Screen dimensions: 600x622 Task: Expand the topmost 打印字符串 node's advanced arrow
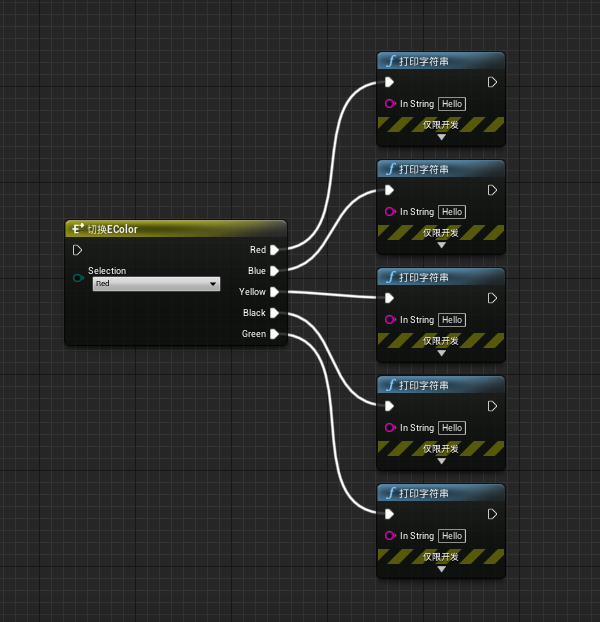tap(441, 137)
